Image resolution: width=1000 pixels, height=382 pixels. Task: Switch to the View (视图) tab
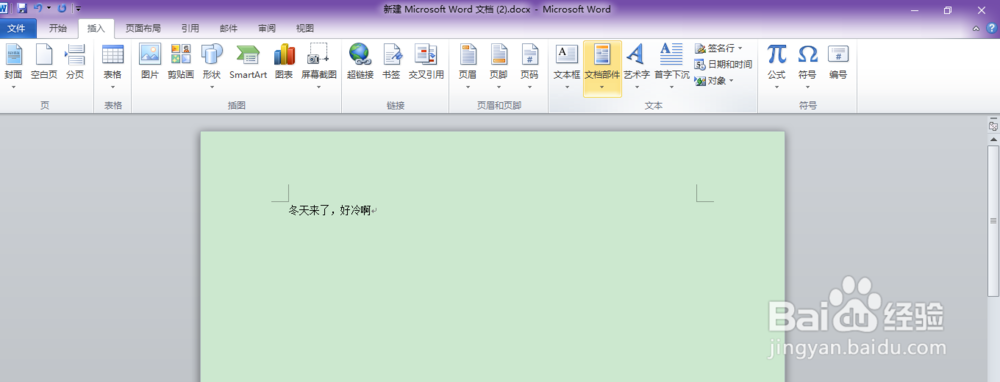tap(305, 29)
